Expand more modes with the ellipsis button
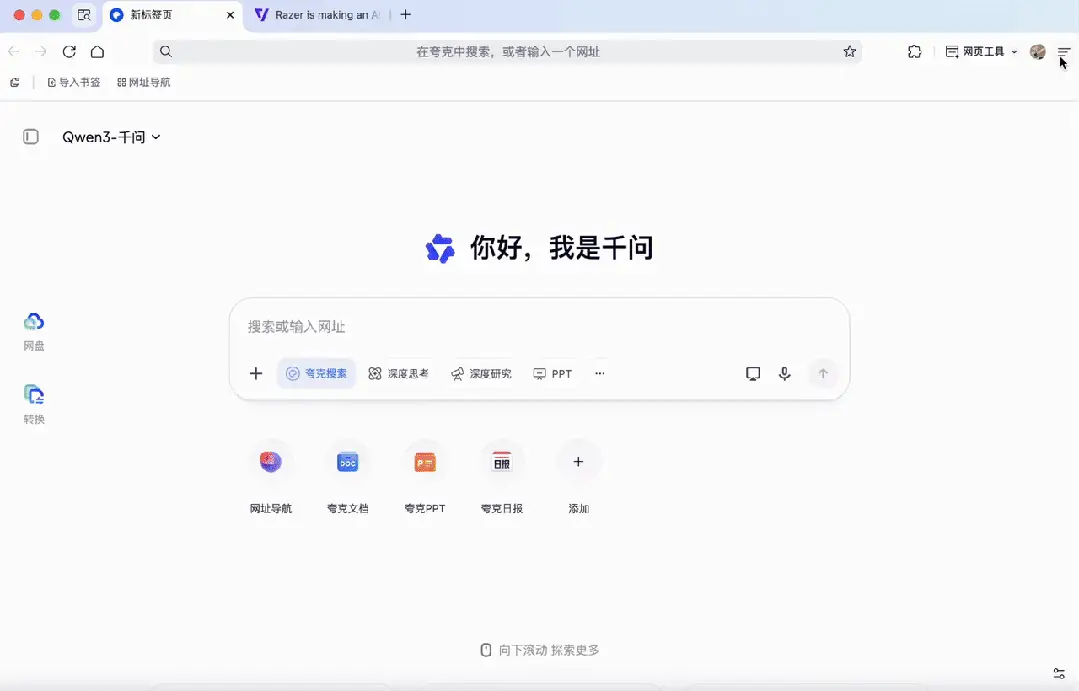 (599, 373)
